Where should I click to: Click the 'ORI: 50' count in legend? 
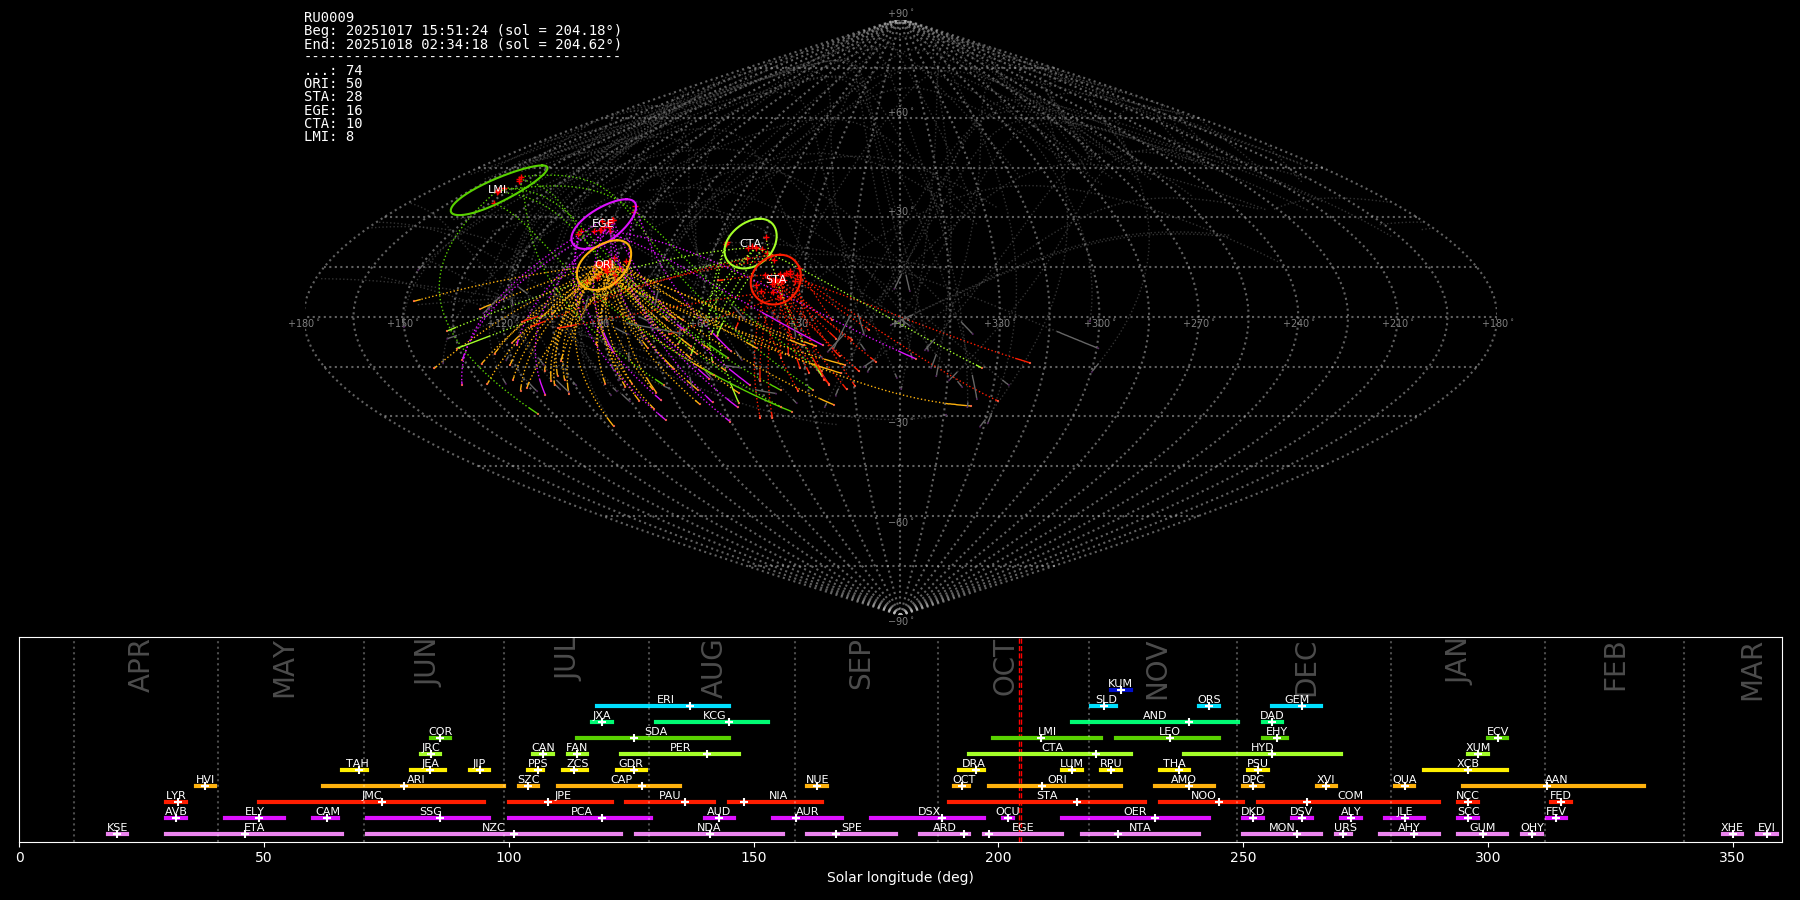tap(333, 84)
